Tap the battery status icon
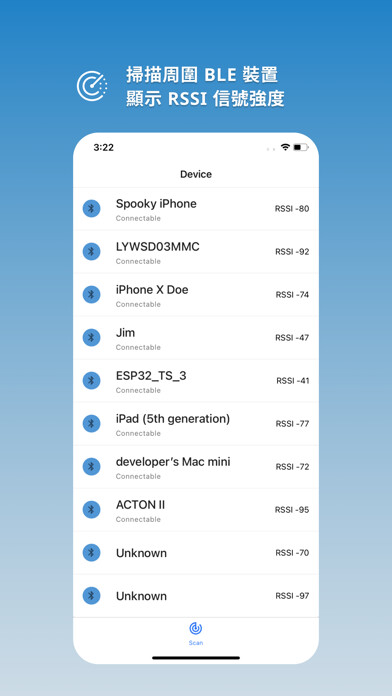This screenshot has width=392, height=696. click(x=301, y=147)
